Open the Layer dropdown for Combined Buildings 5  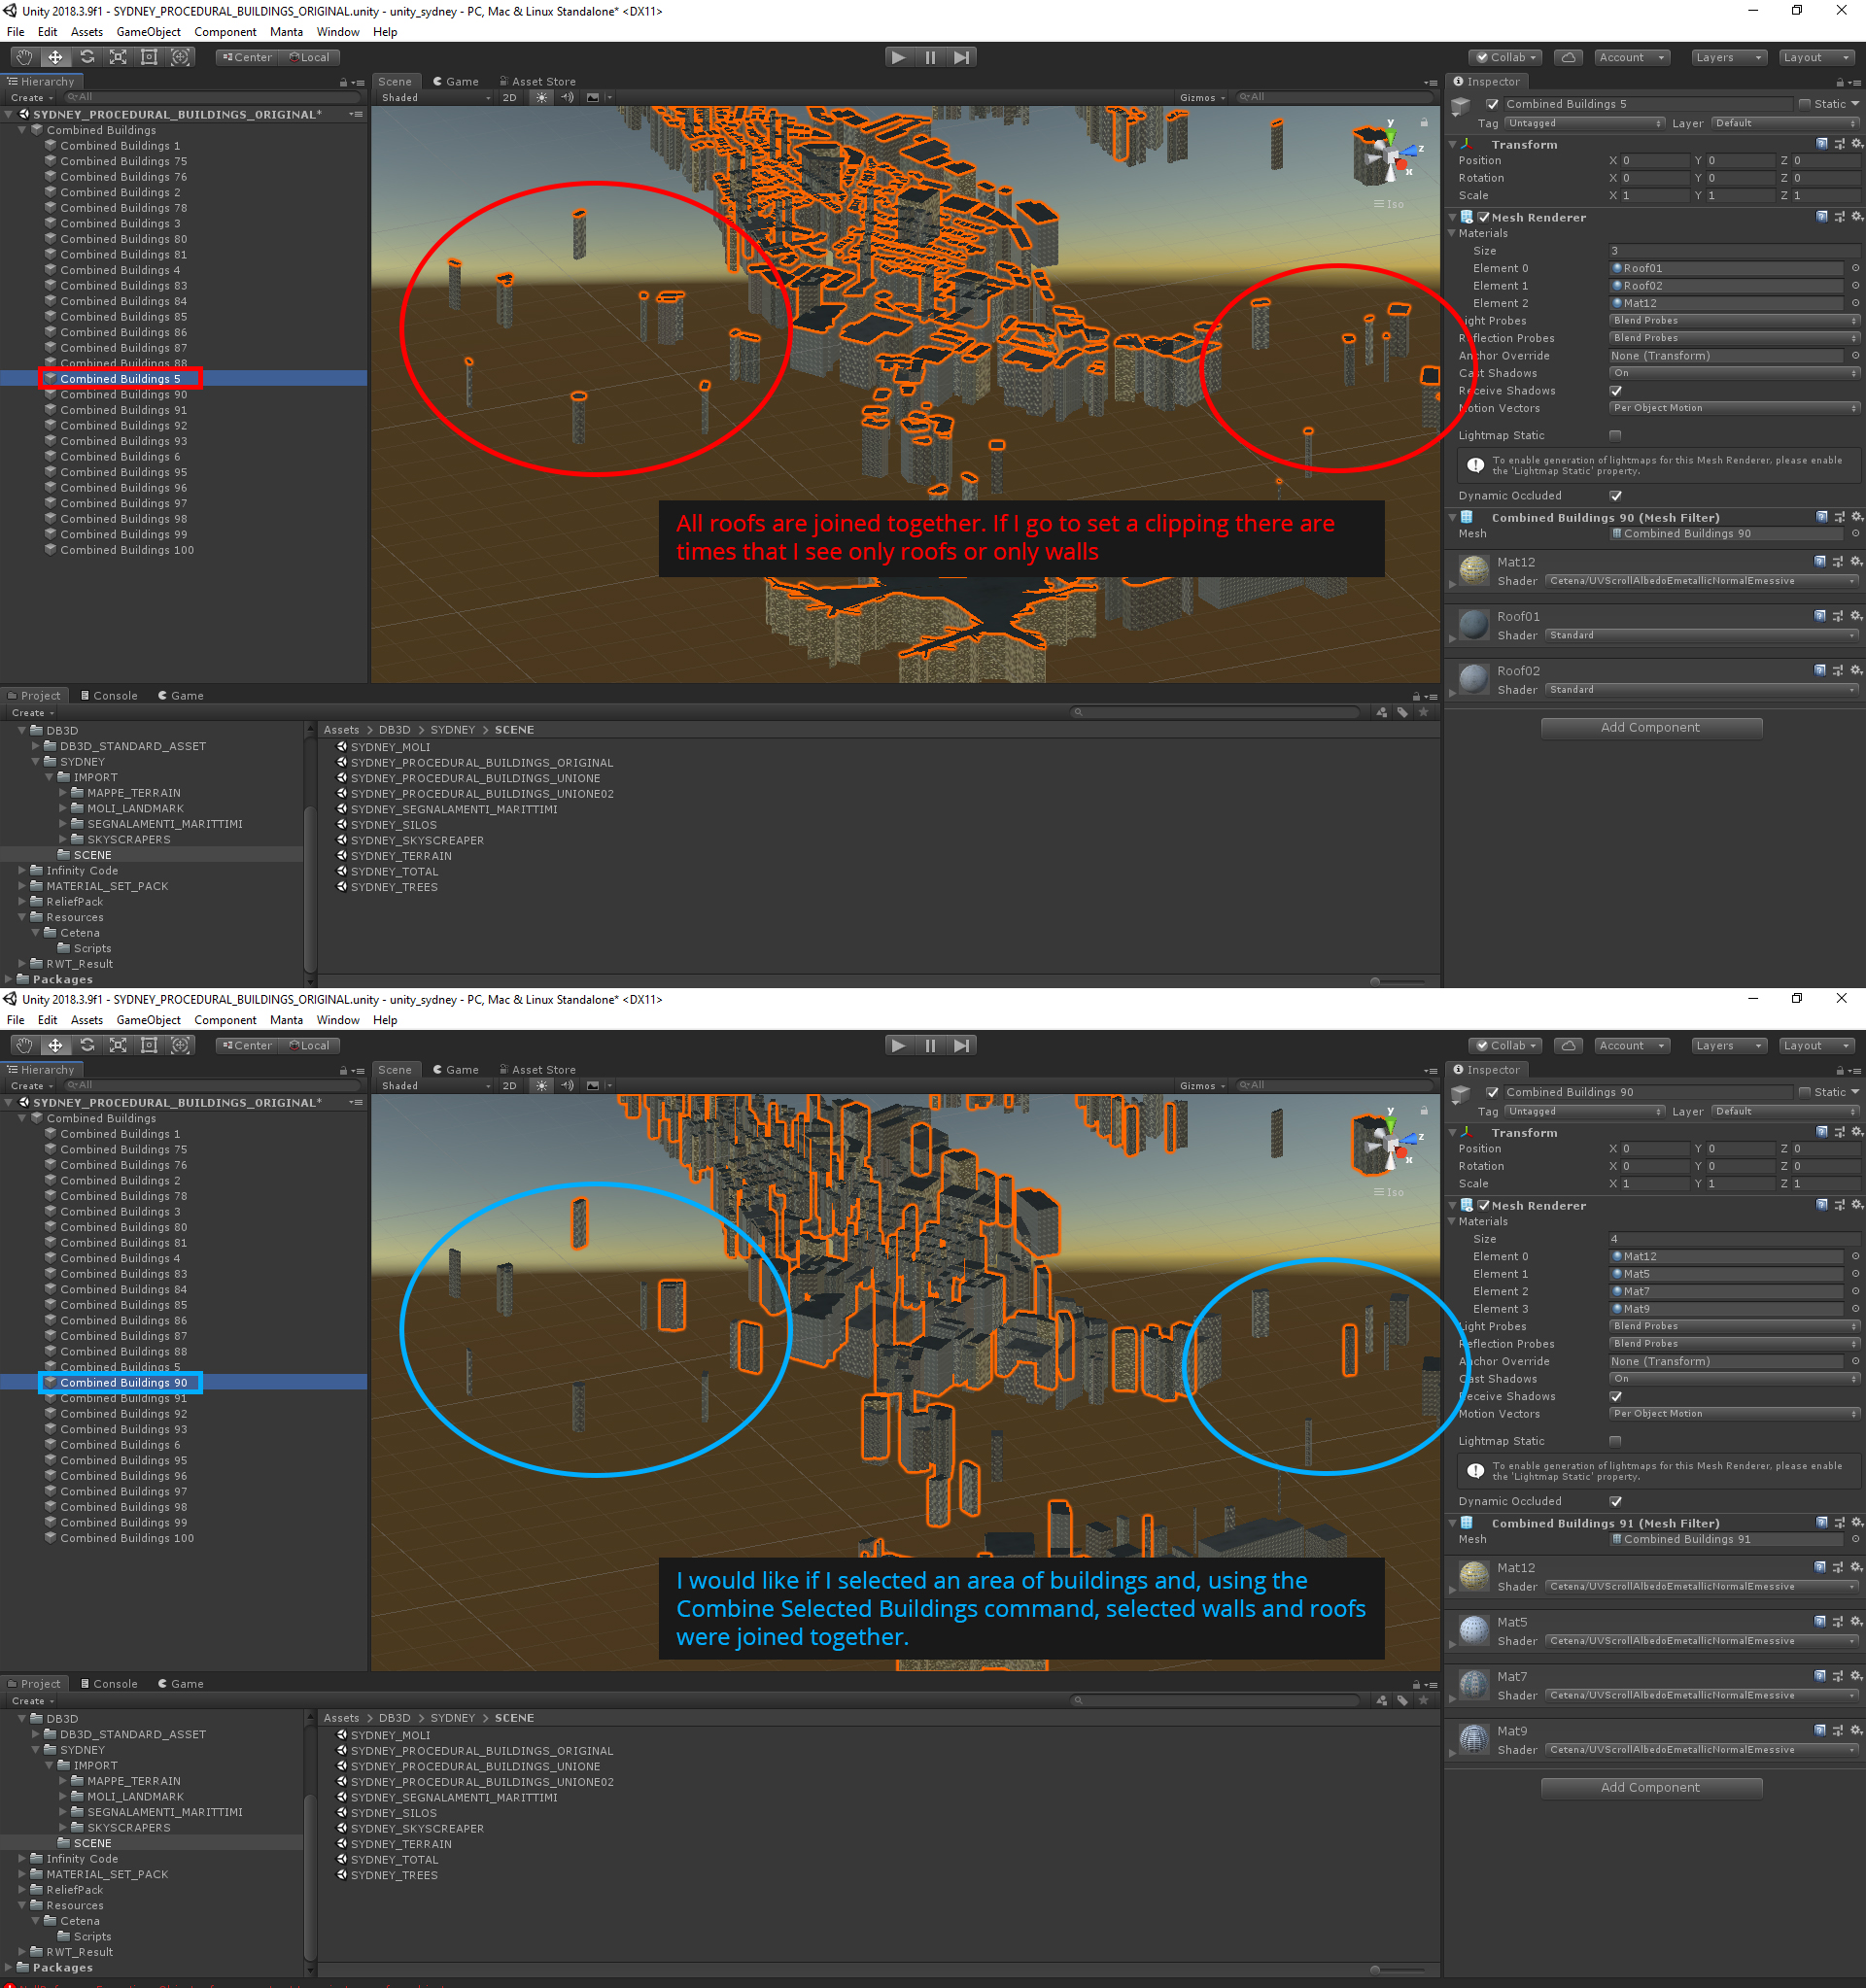[x=1785, y=123]
